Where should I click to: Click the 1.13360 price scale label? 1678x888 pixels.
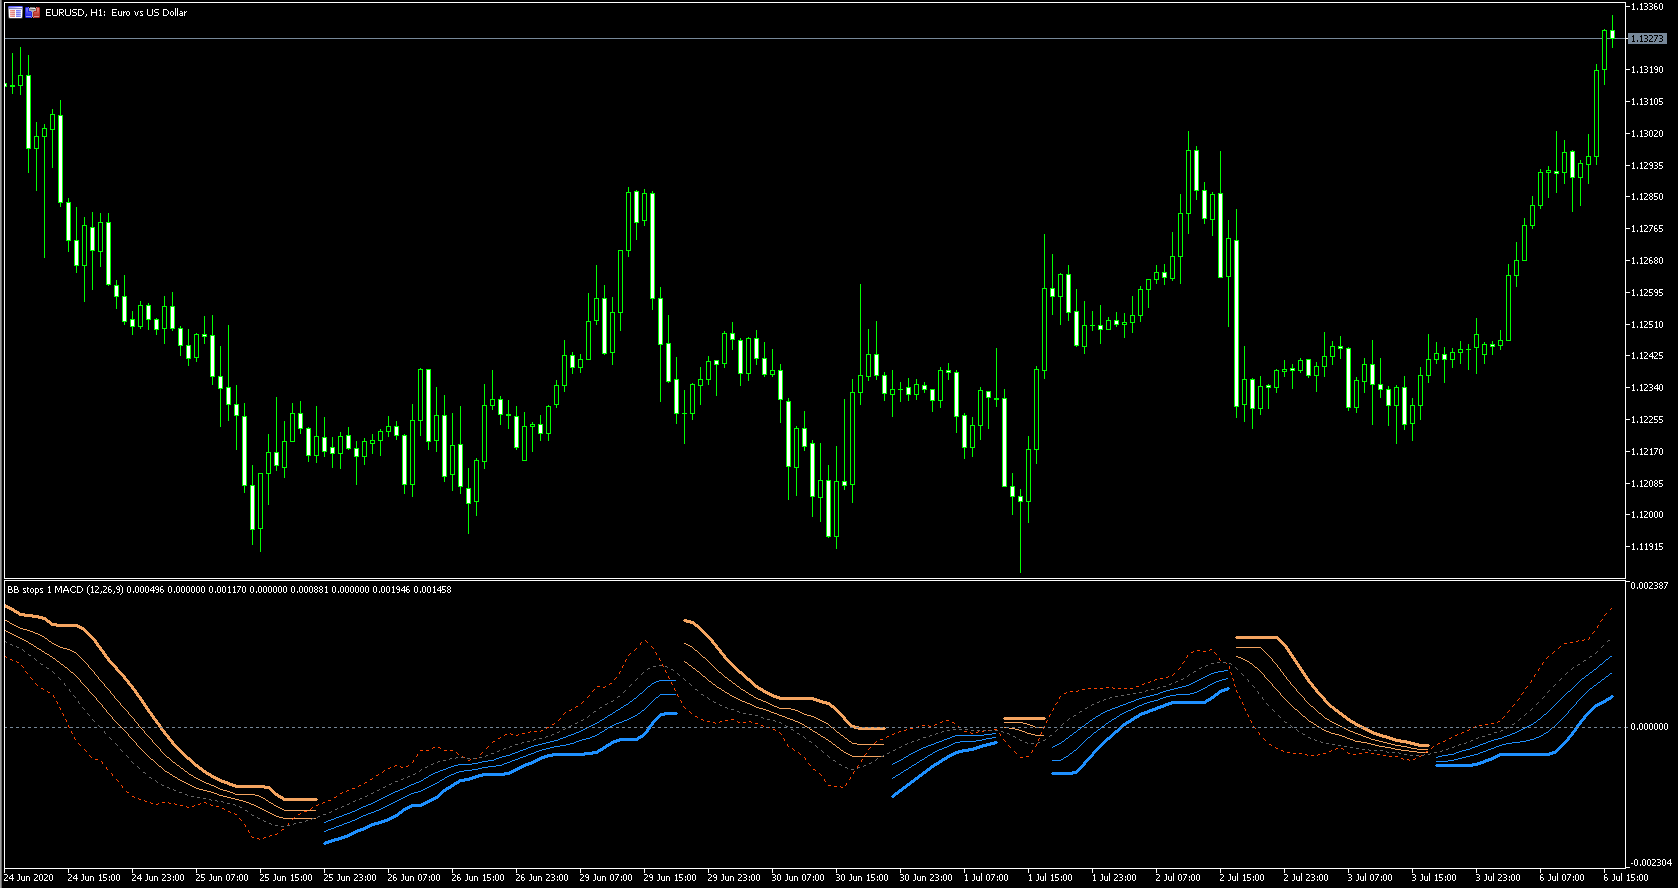(x=1647, y=7)
